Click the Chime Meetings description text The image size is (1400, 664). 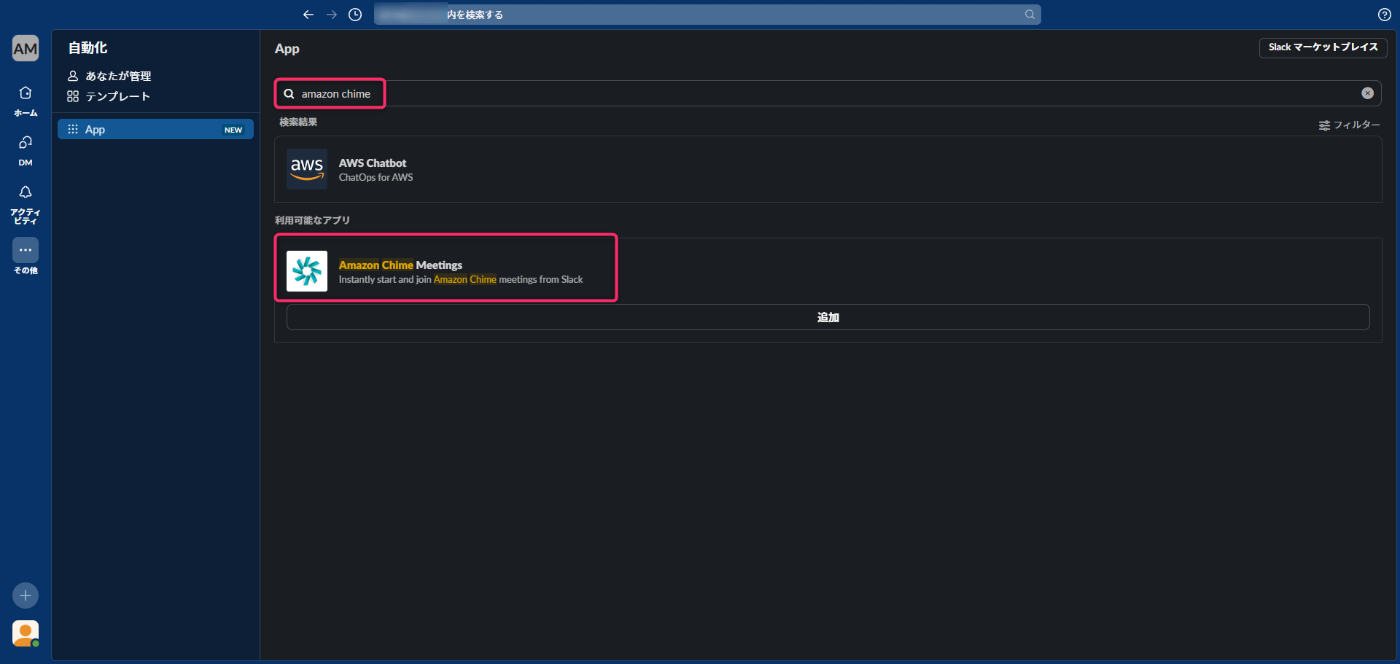(x=461, y=279)
